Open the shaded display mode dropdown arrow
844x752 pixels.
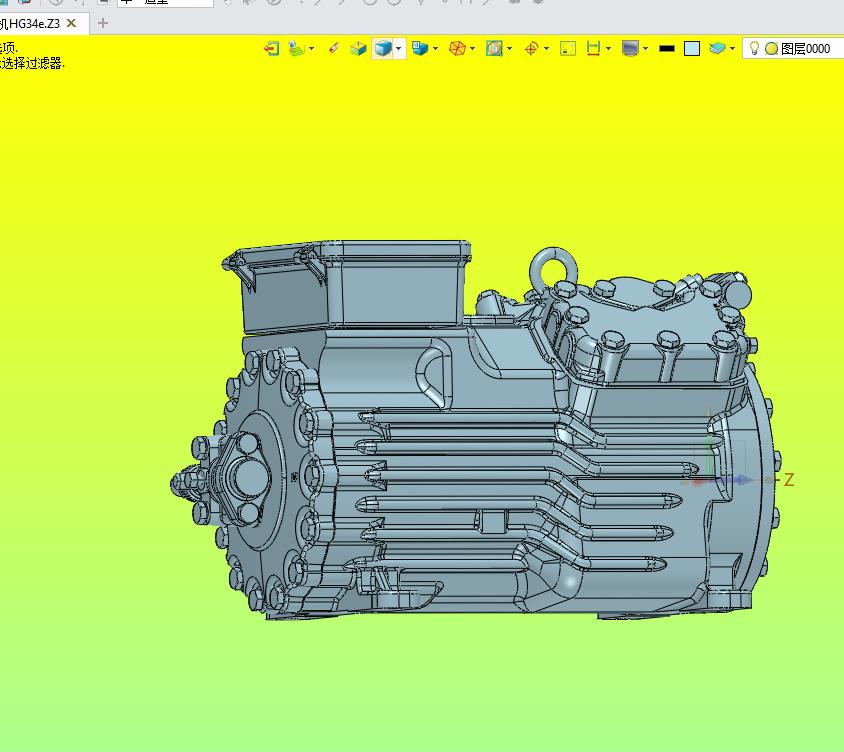point(399,49)
